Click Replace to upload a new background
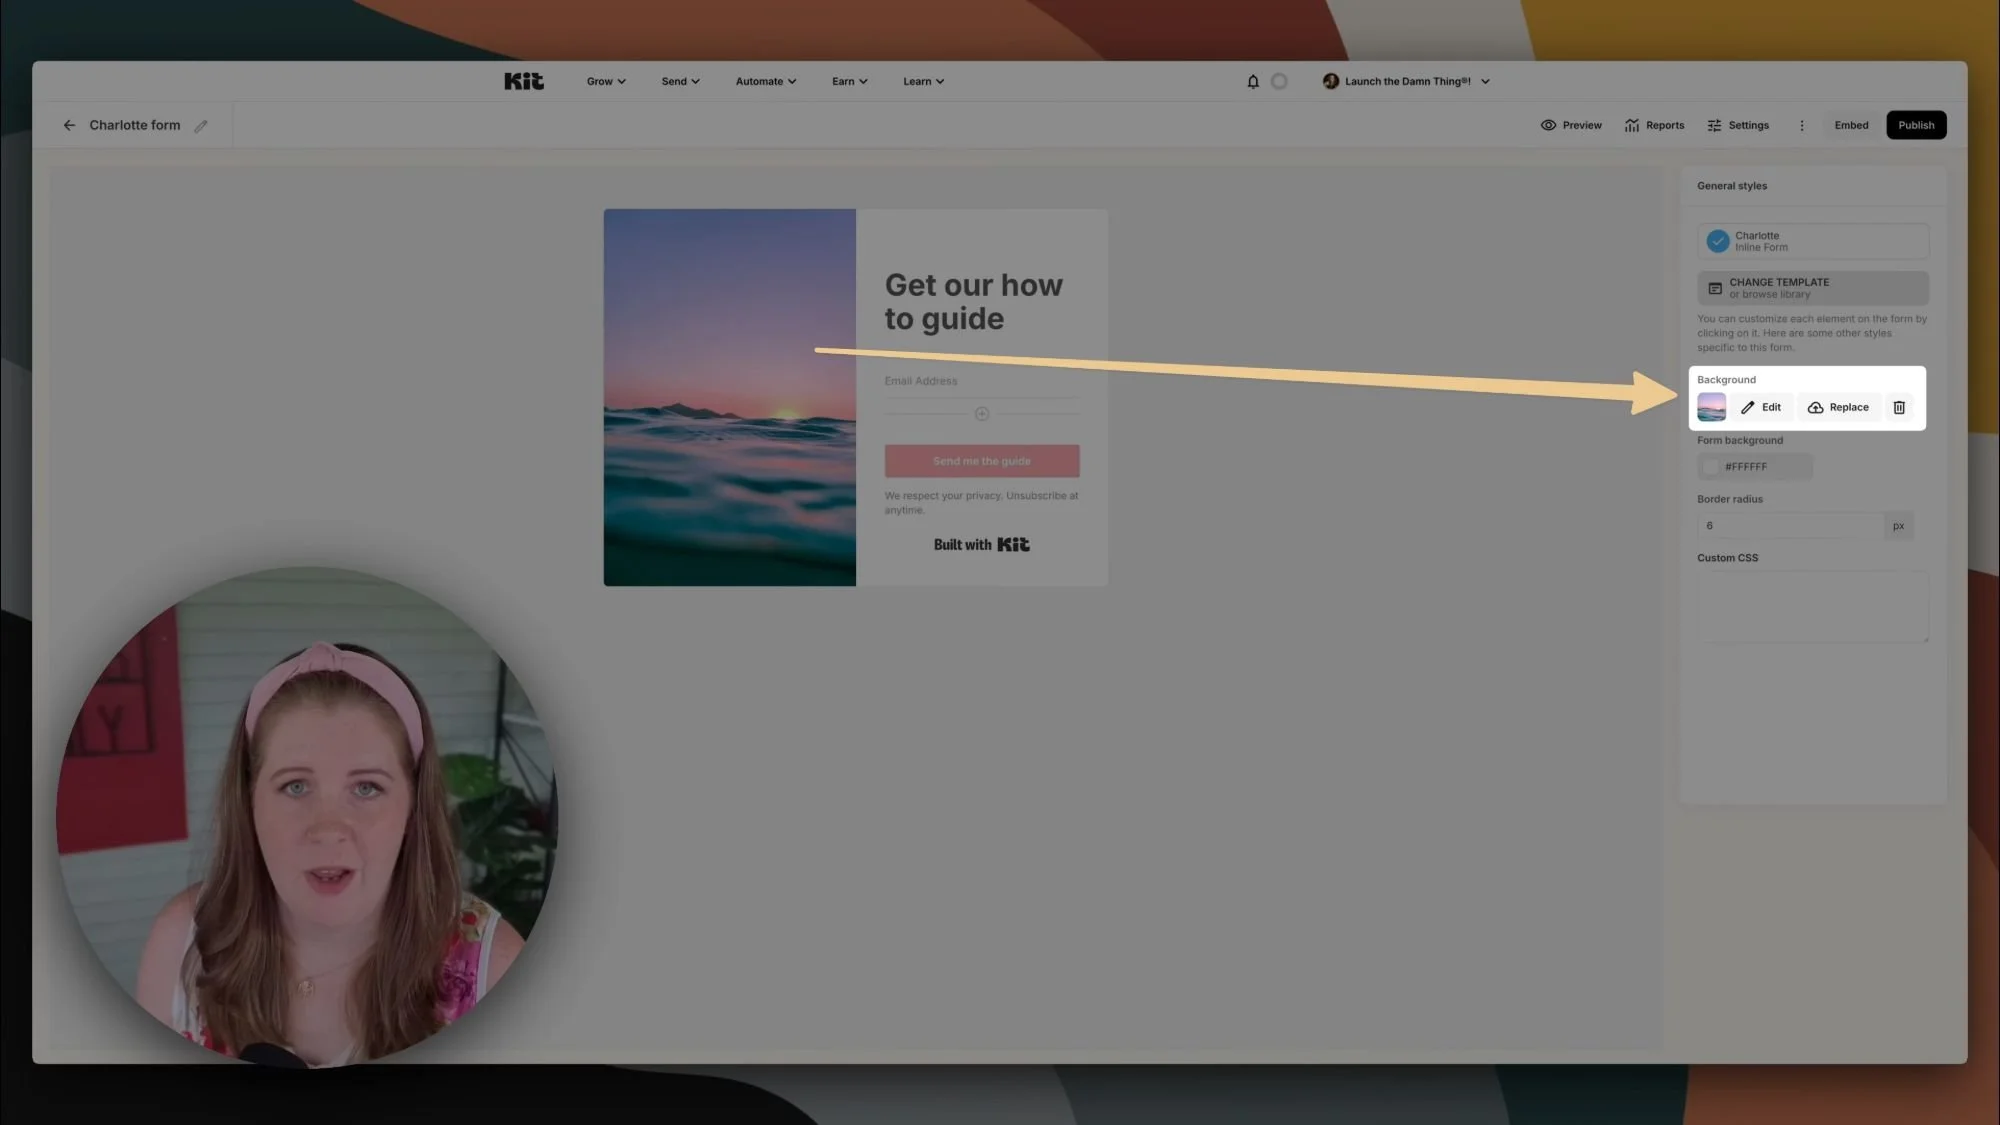The height and width of the screenshot is (1125, 2000). [x=1838, y=408]
